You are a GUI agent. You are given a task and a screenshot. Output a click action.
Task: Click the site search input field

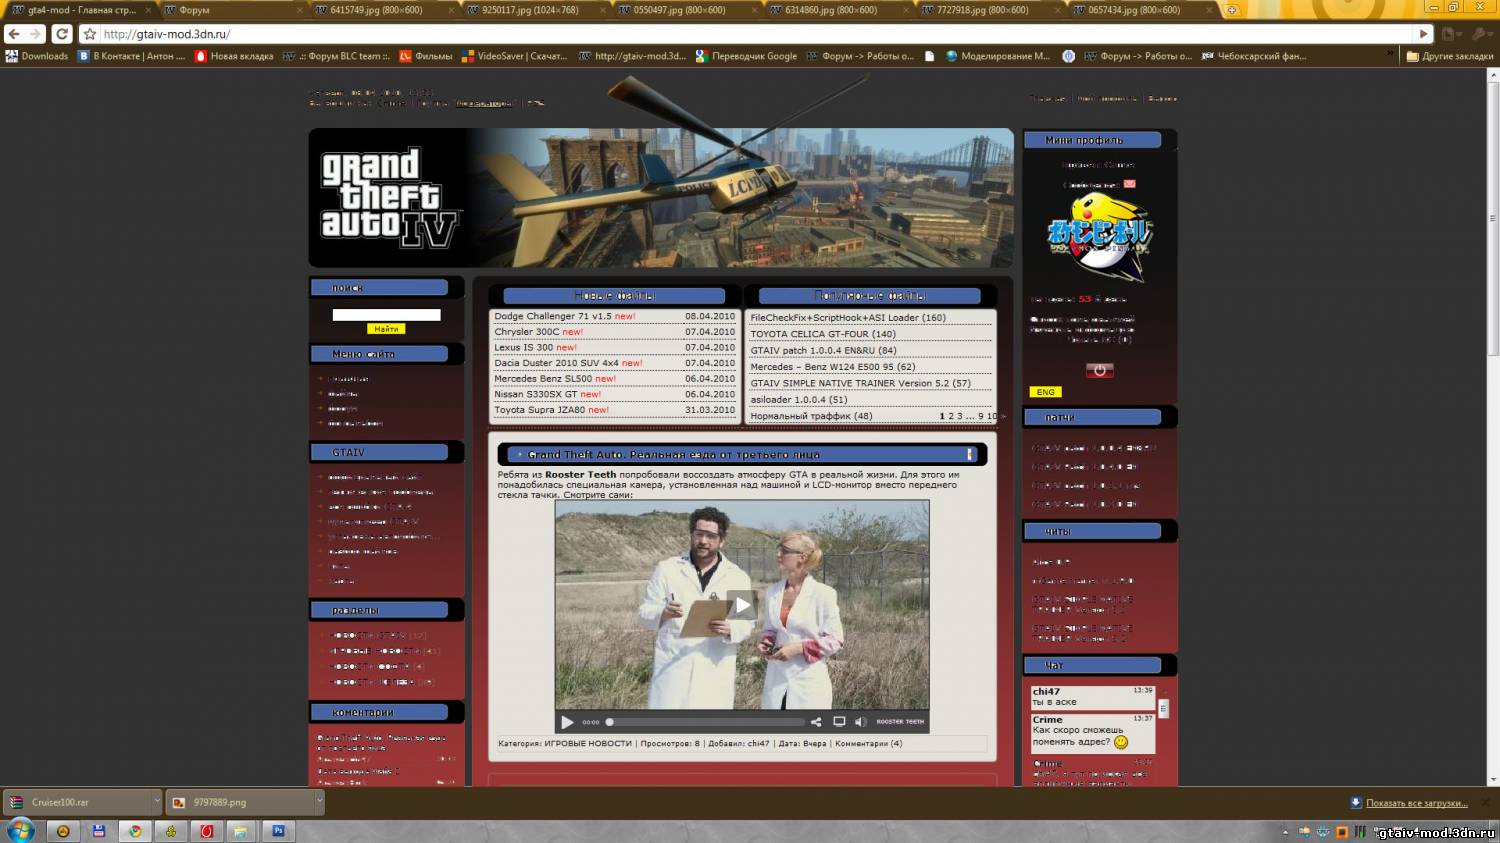click(x=386, y=315)
